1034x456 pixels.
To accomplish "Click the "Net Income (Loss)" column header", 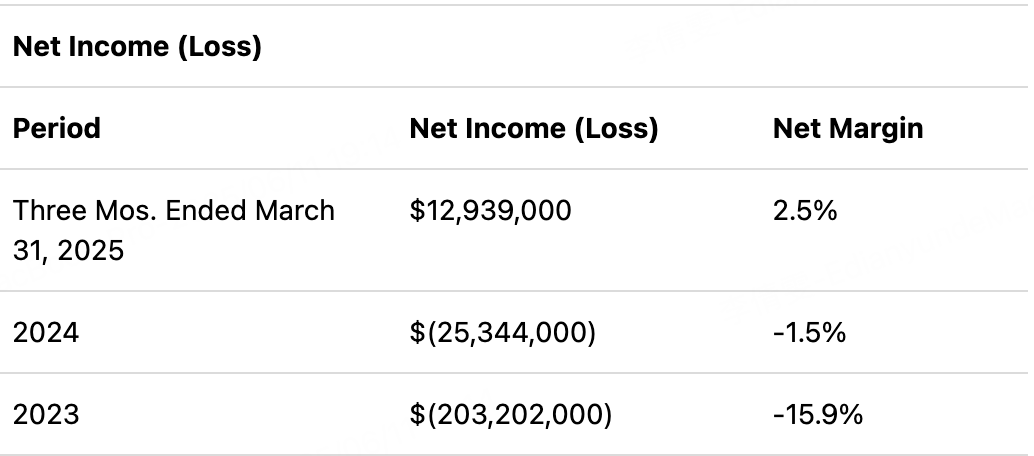I will [x=533, y=129].
